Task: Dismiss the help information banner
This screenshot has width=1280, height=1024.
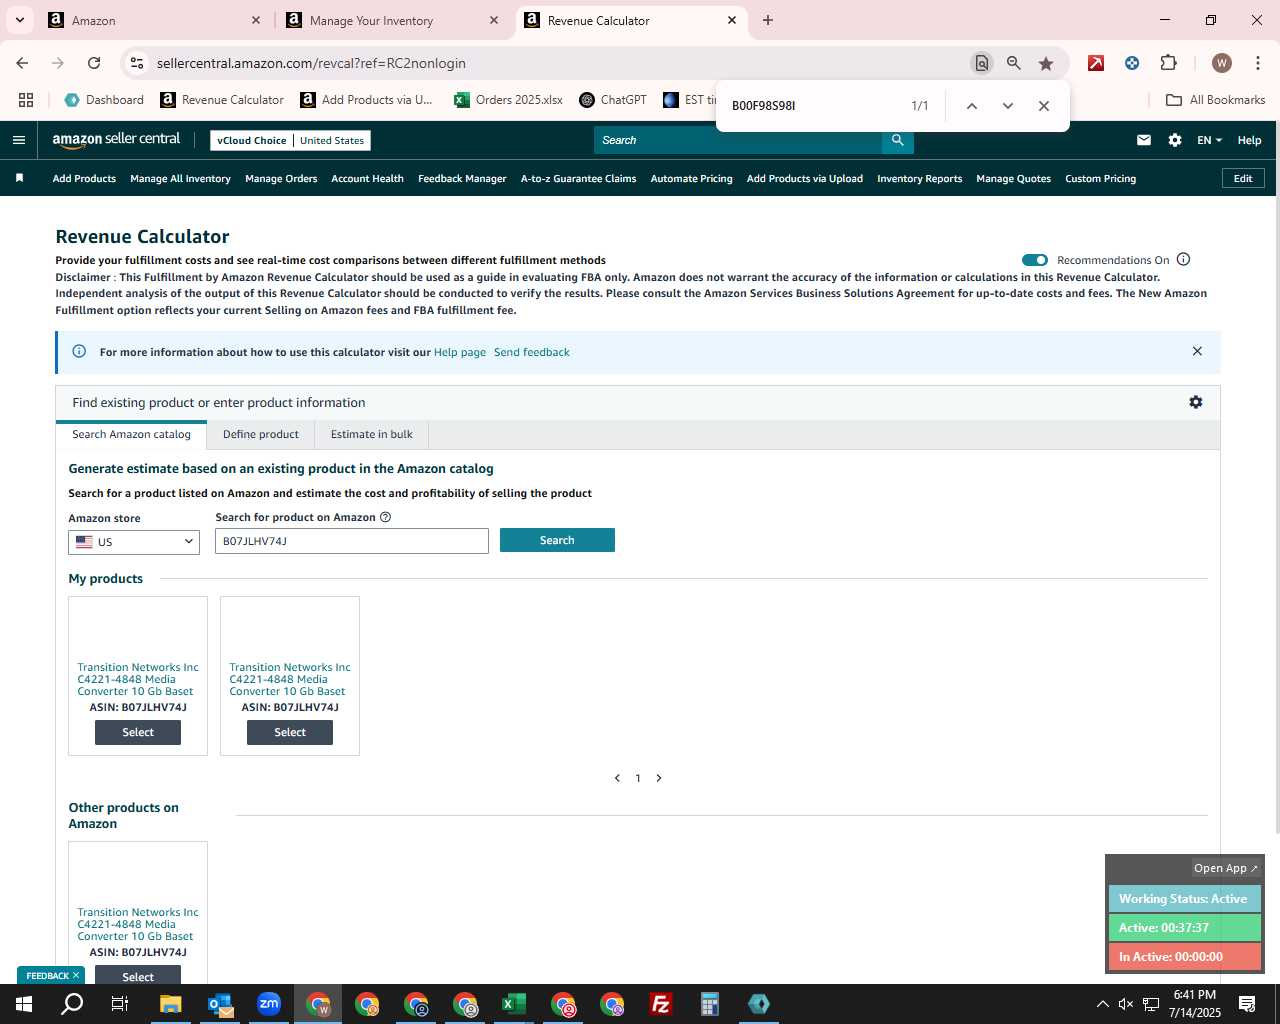Action: pyautogui.click(x=1197, y=351)
